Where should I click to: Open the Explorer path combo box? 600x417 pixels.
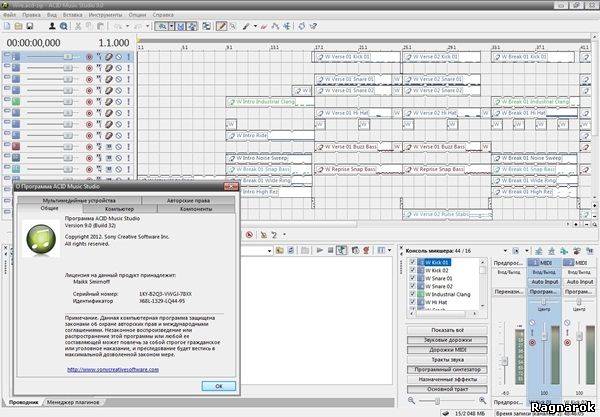[269, 251]
